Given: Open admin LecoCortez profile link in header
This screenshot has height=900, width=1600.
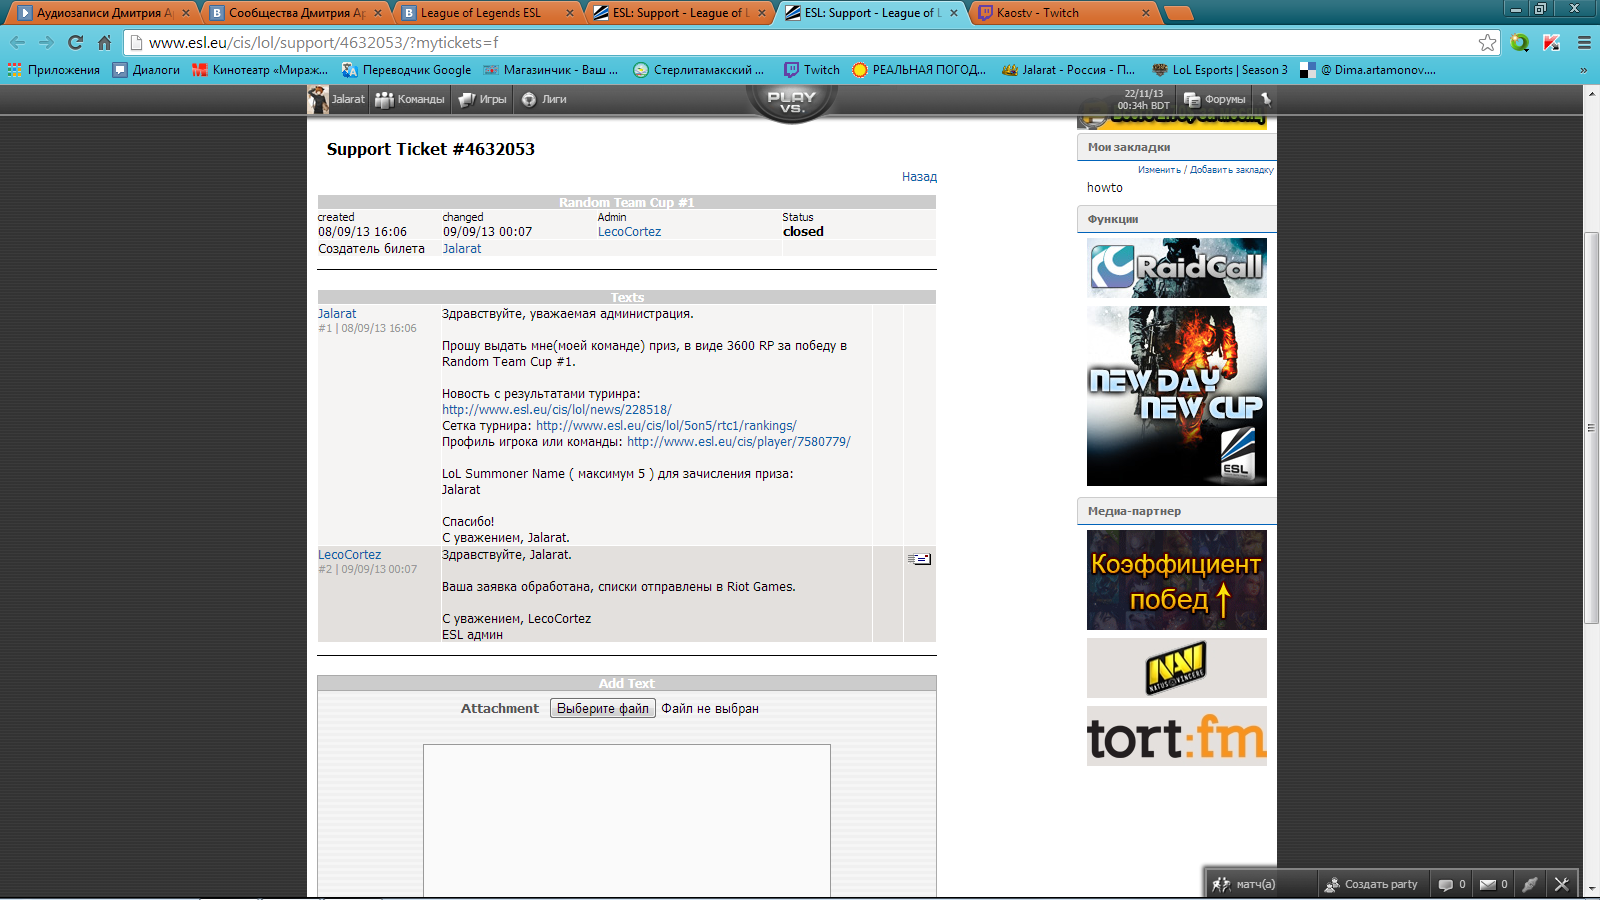Looking at the screenshot, I should tap(629, 232).
